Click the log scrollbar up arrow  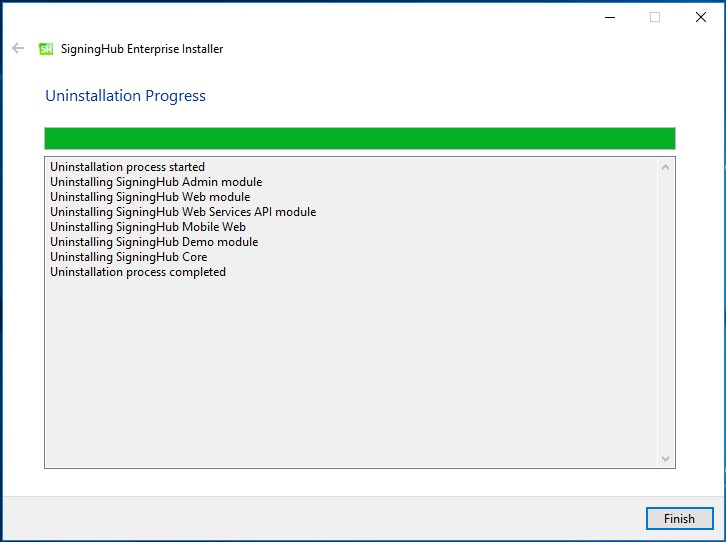pyautogui.click(x=665, y=167)
